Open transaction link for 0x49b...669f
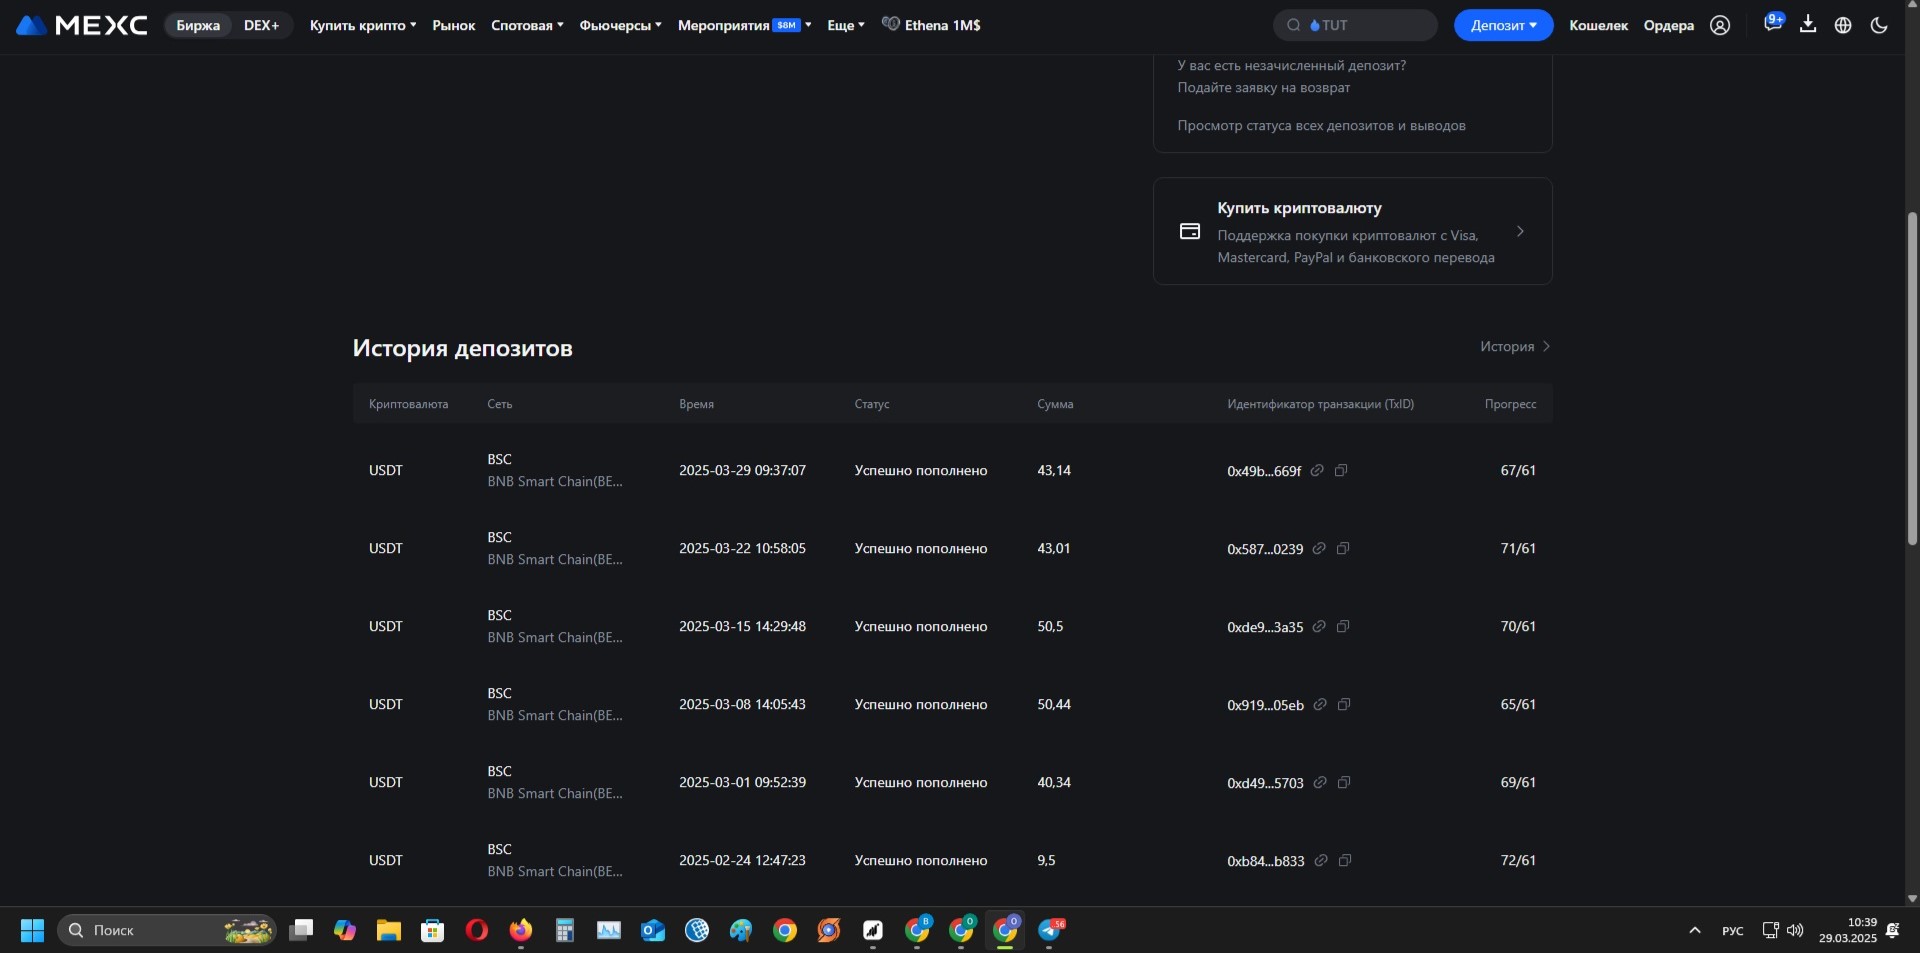Screen dimensions: 1920x953 coord(1317,470)
